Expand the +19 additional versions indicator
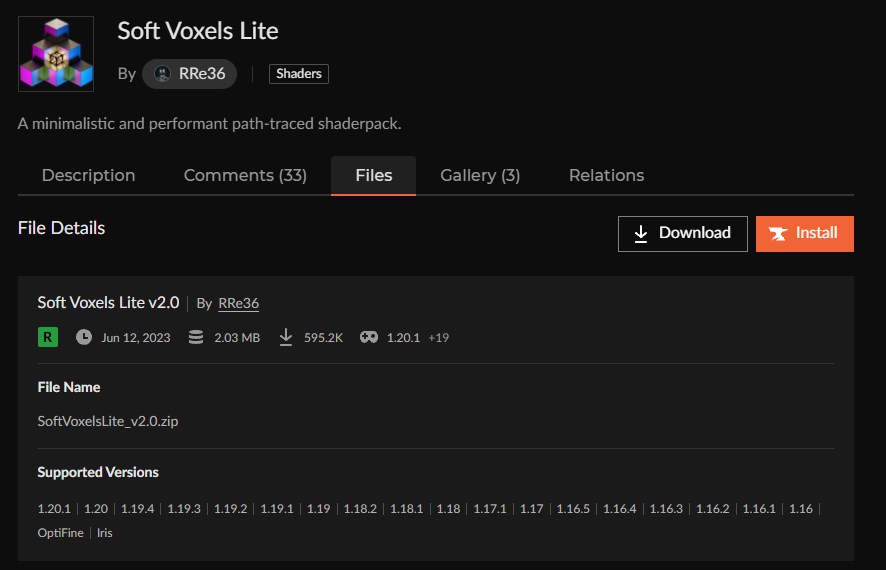 coord(438,338)
